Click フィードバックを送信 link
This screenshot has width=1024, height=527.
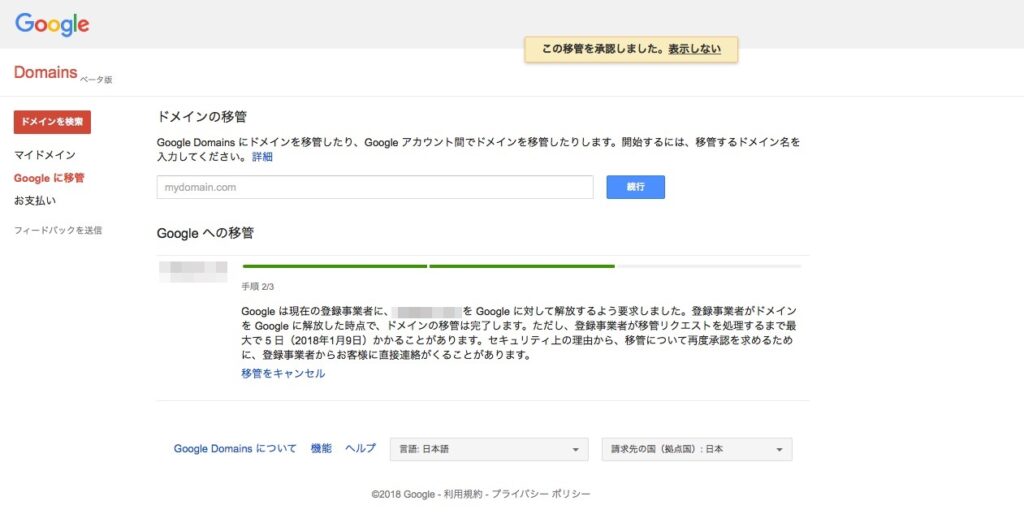pyautogui.click(x=58, y=230)
